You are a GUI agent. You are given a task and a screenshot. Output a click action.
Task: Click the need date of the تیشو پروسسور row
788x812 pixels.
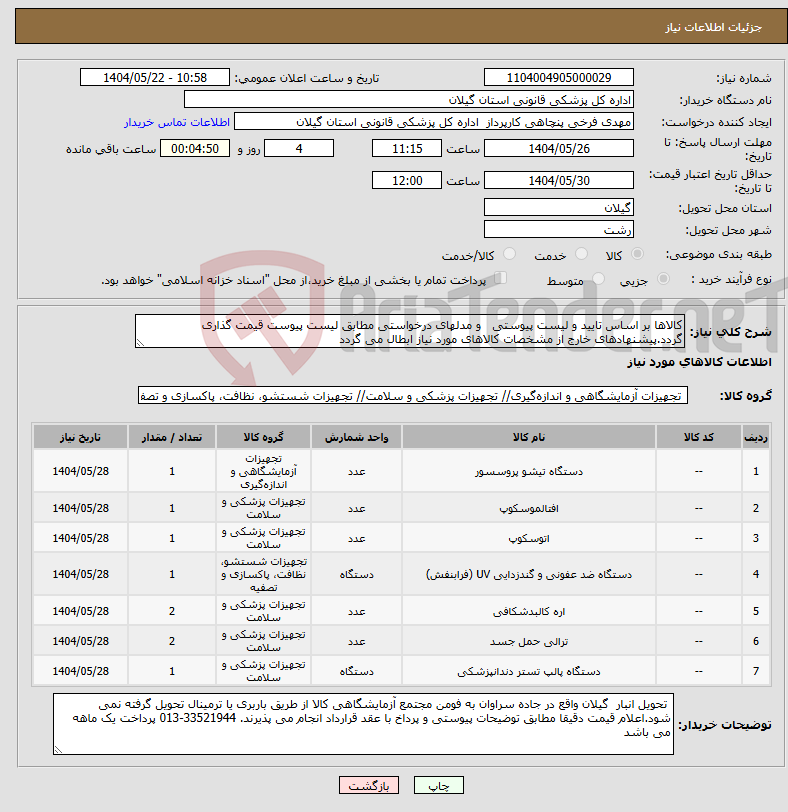pos(80,471)
